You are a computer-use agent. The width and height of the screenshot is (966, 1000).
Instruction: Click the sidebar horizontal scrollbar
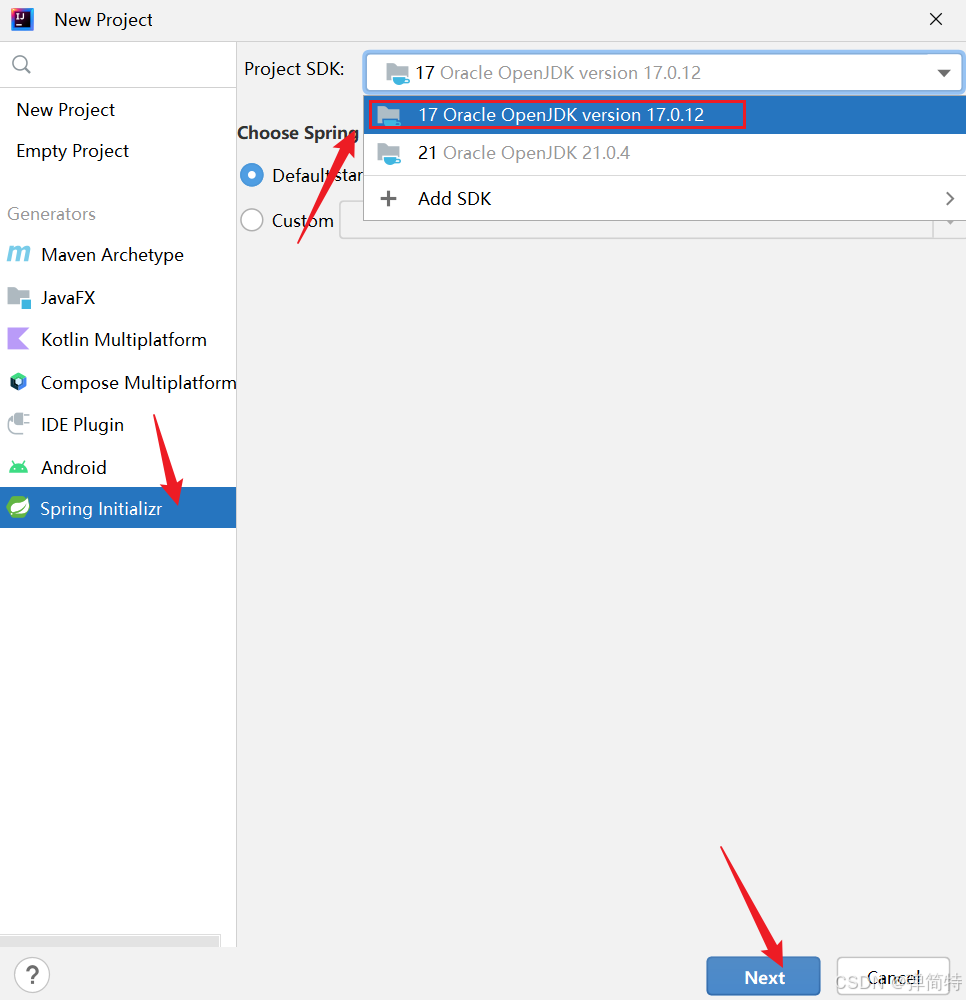click(x=110, y=941)
